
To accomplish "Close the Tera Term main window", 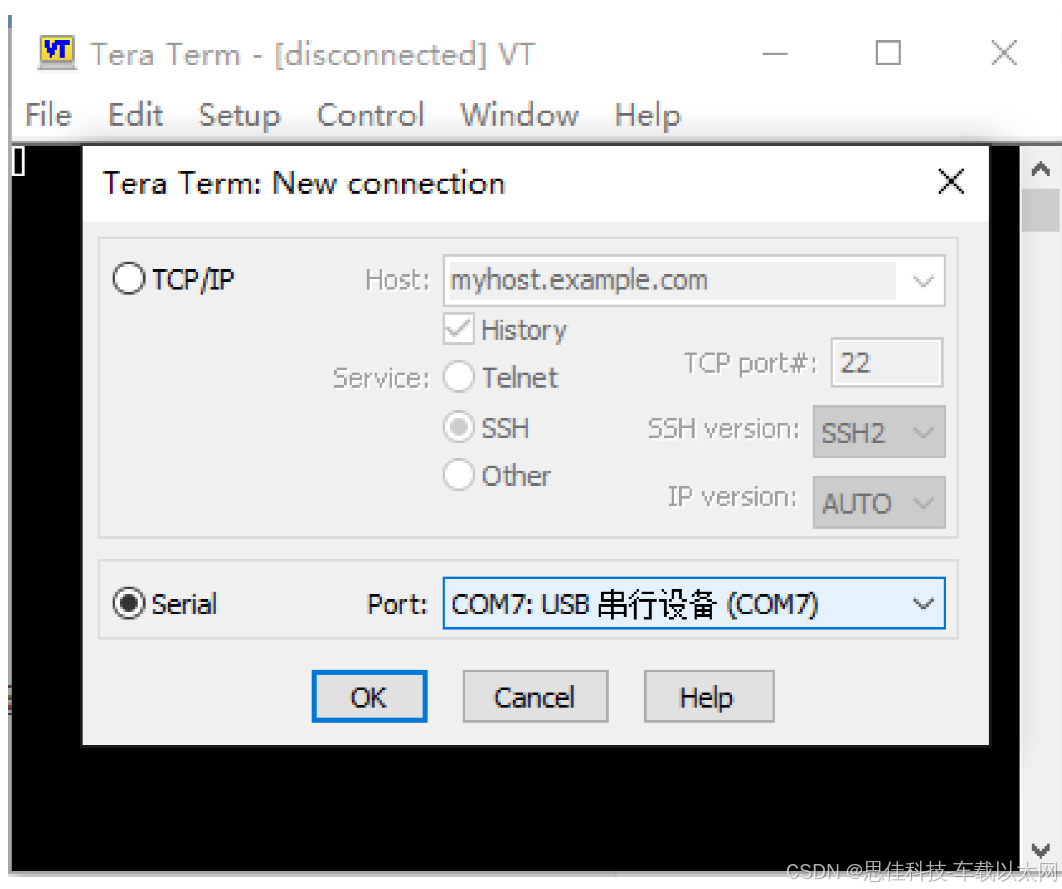I will pyautogui.click(x=1004, y=53).
